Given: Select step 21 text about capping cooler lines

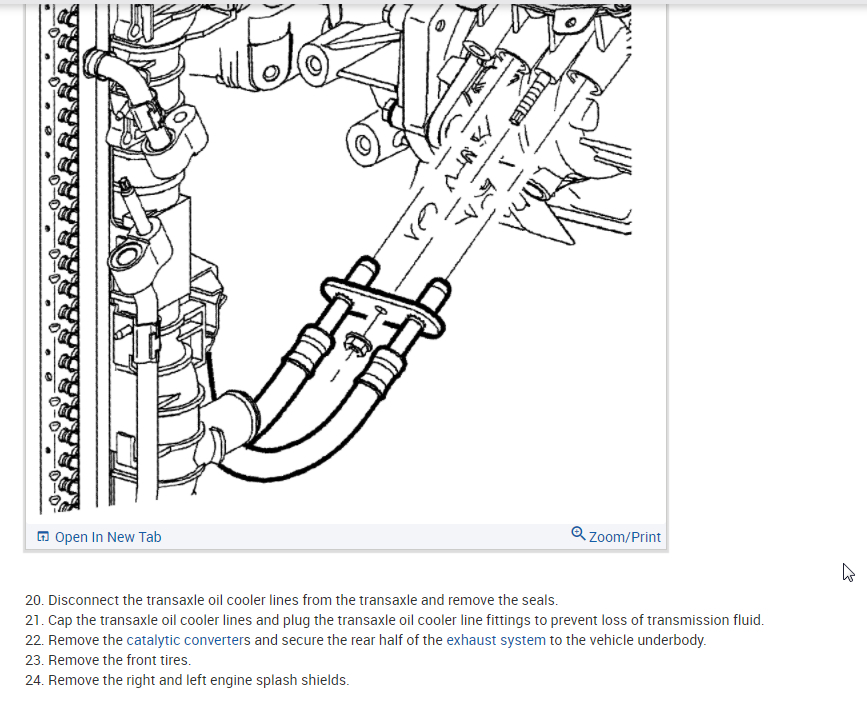Looking at the screenshot, I should [406, 620].
